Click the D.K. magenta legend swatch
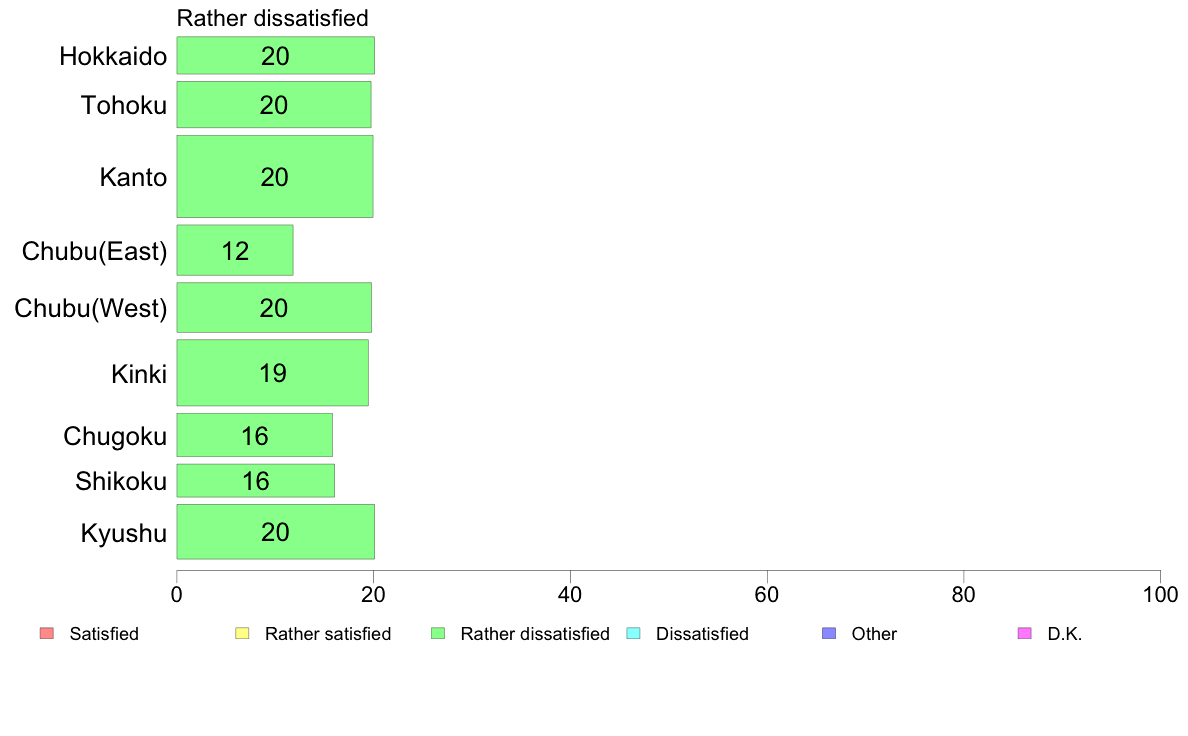Screen dimensions: 1188x736 point(1024,633)
